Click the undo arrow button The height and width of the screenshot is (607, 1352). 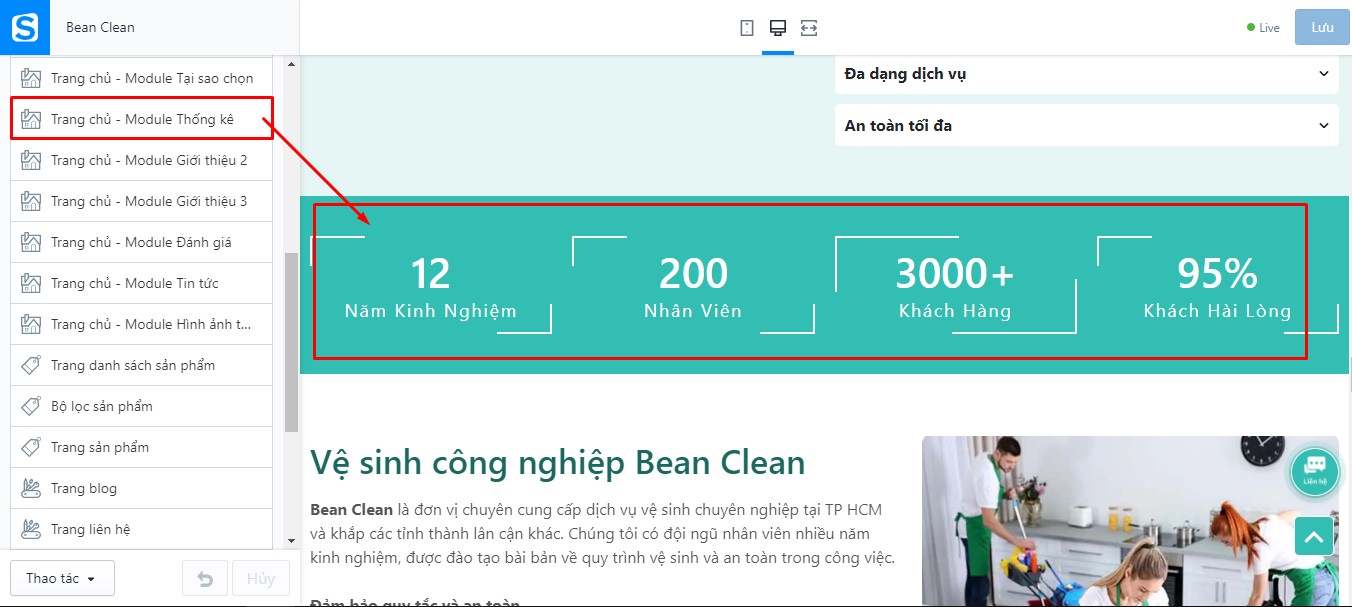[x=205, y=579]
